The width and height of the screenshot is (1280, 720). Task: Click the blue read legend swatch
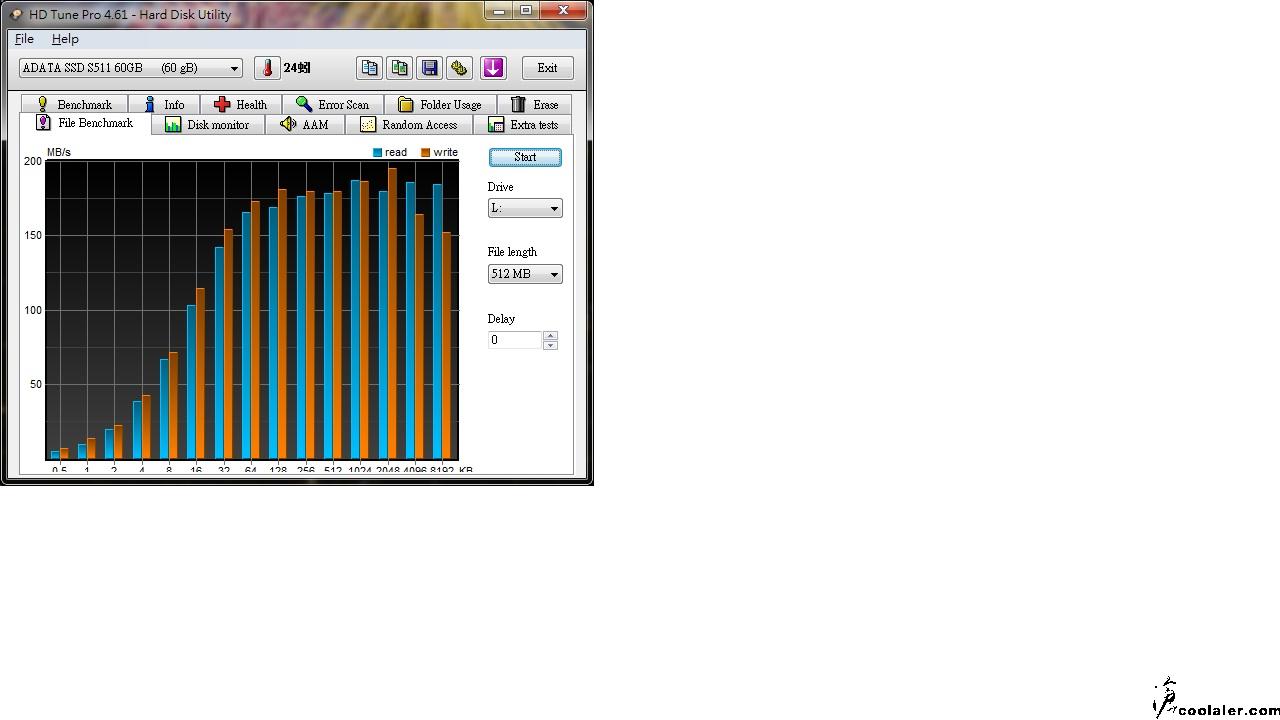click(x=378, y=153)
